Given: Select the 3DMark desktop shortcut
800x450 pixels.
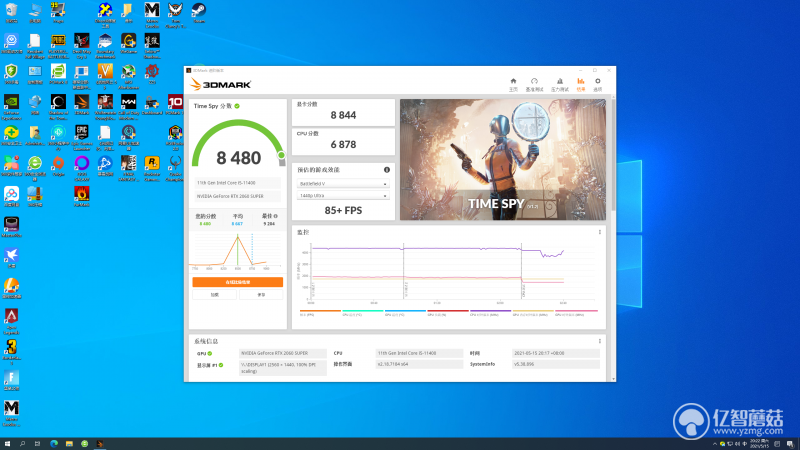Looking at the screenshot, I should tap(82, 105).
